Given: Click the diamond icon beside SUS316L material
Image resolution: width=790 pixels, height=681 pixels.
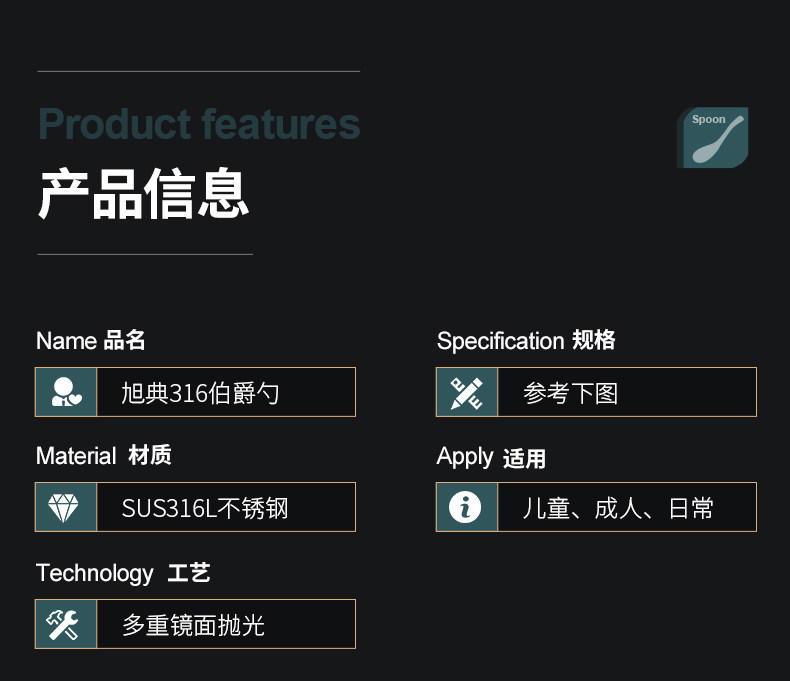Looking at the screenshot, I should point(66,507).
